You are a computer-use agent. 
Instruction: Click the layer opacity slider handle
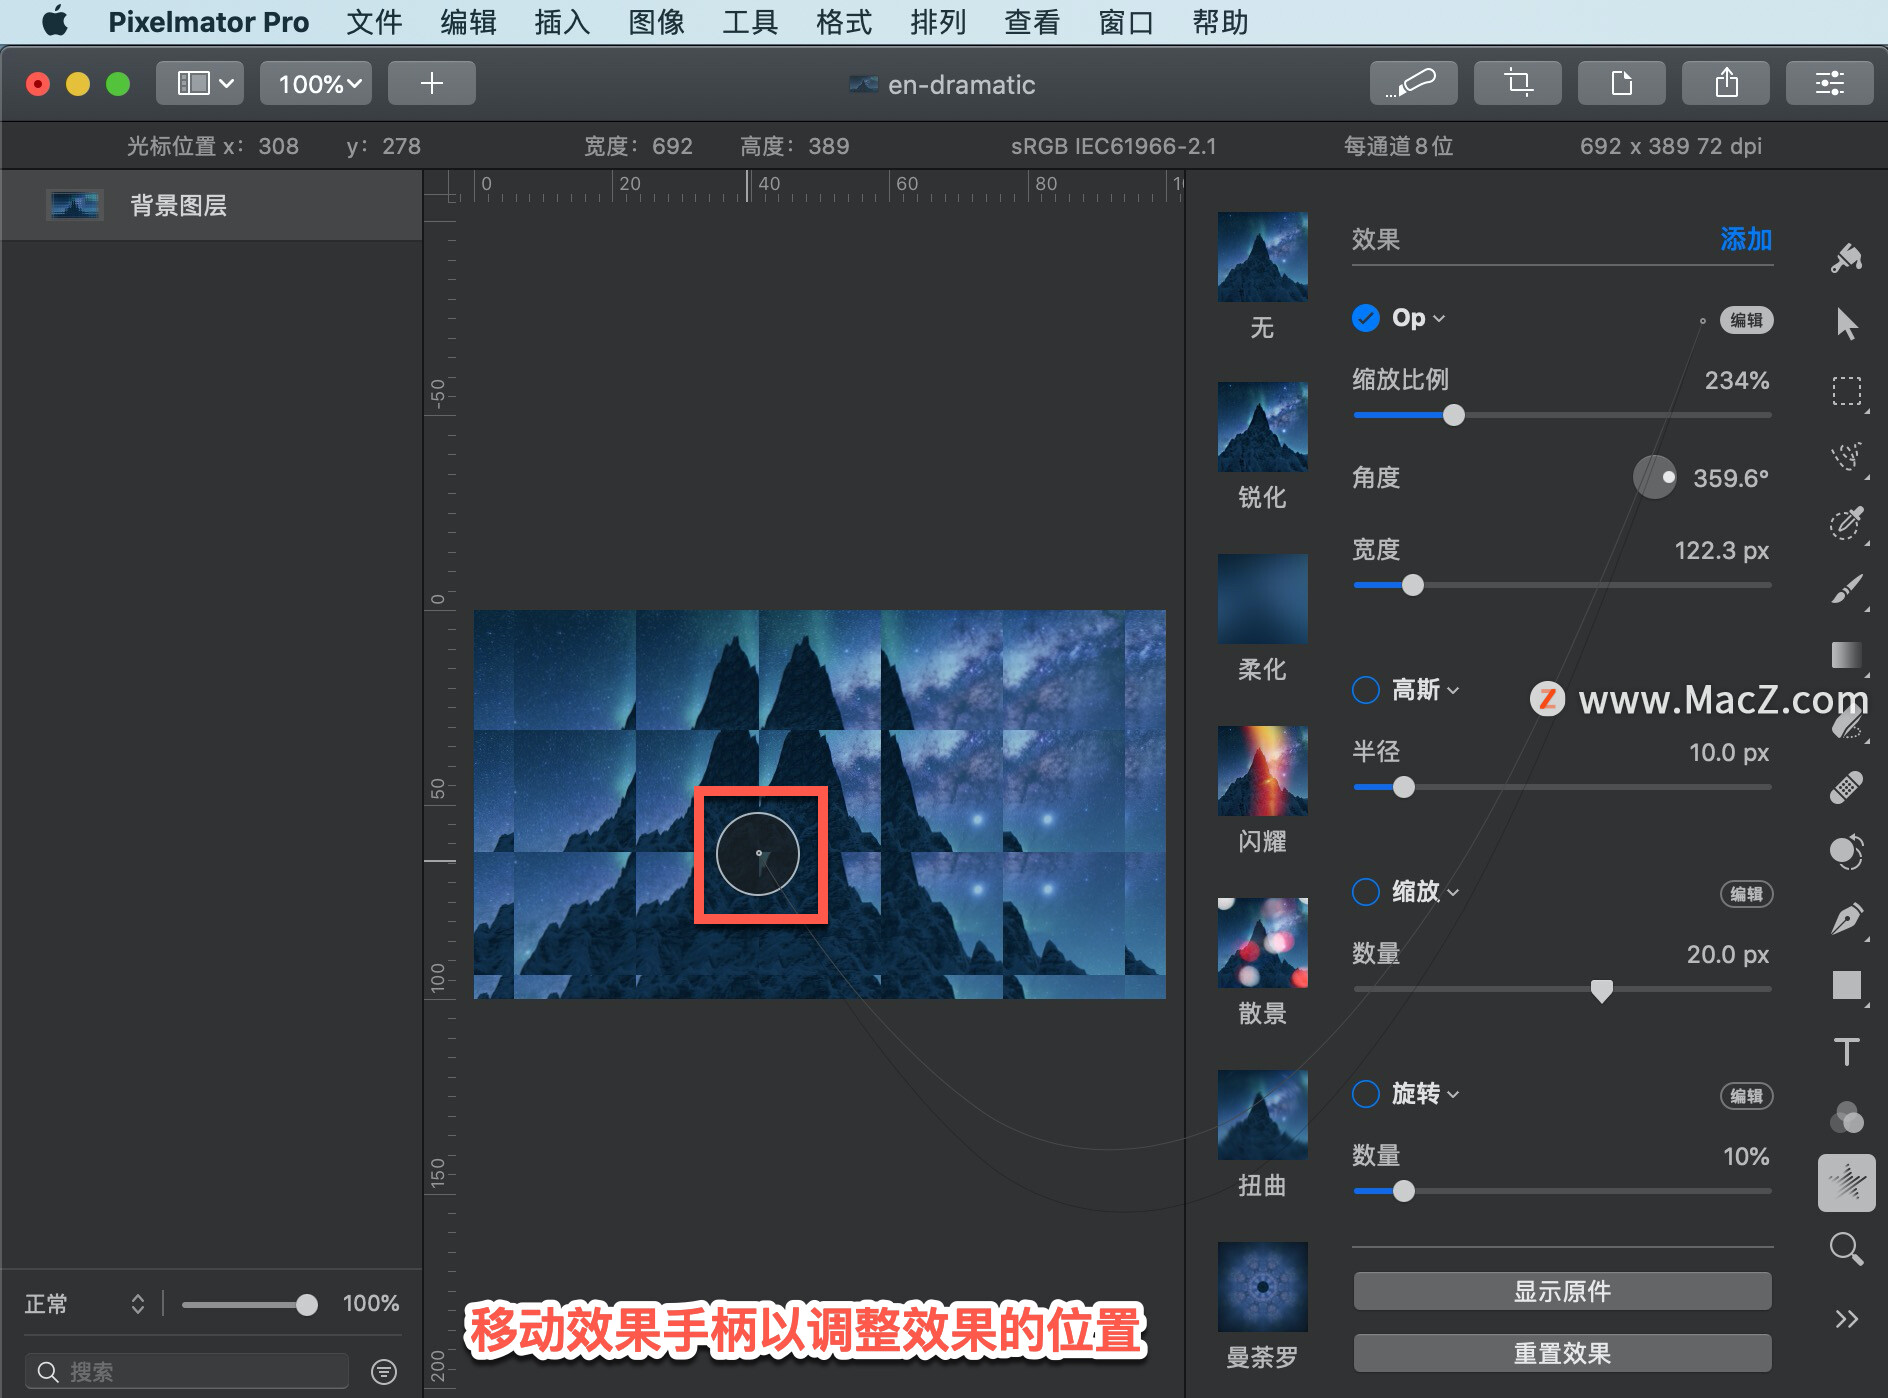coord(307,1304)
